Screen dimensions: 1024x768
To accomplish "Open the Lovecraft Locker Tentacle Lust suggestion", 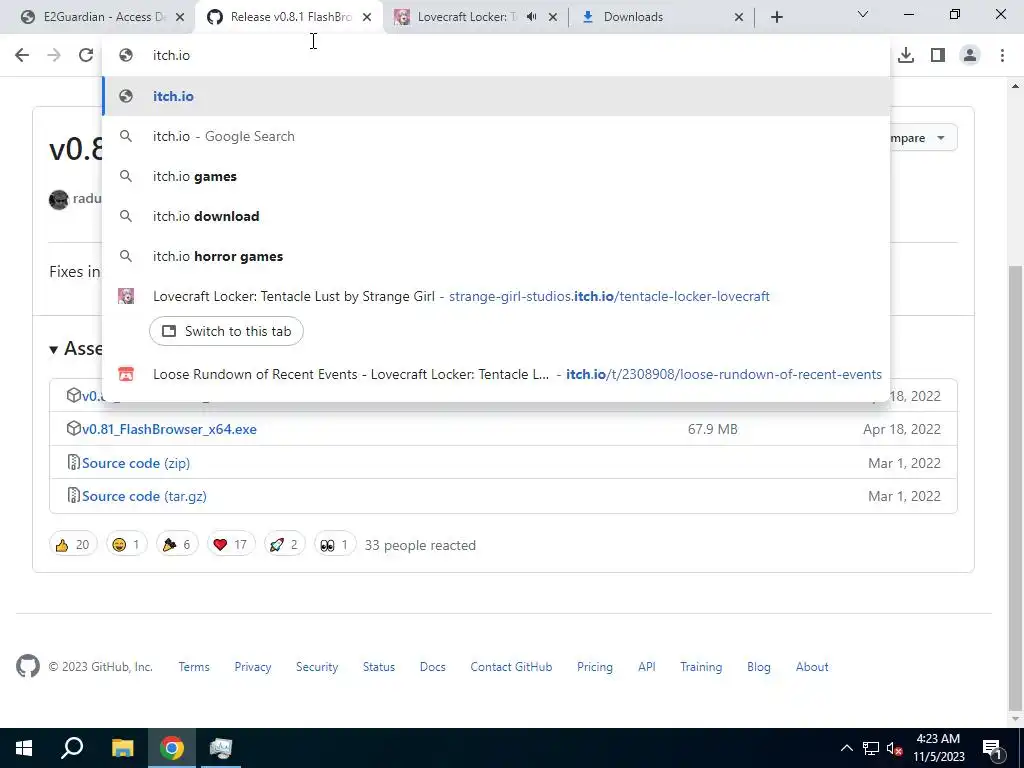I will (496, 296).
